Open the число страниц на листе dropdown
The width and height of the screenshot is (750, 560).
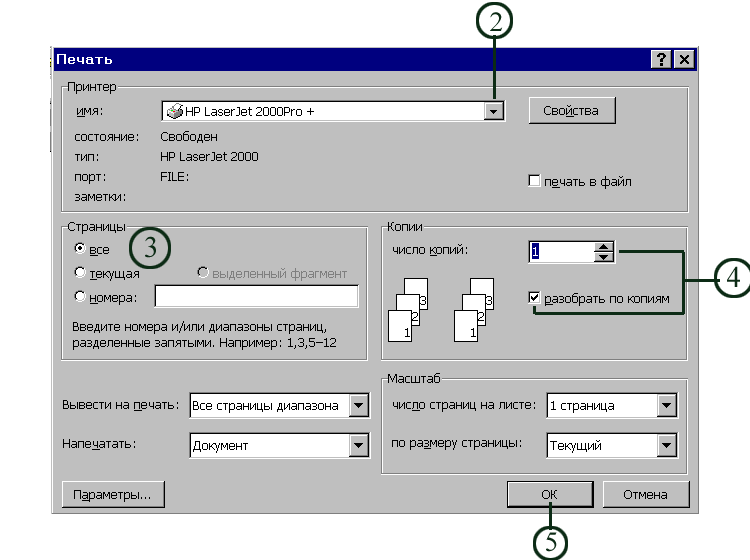[666, 406]
